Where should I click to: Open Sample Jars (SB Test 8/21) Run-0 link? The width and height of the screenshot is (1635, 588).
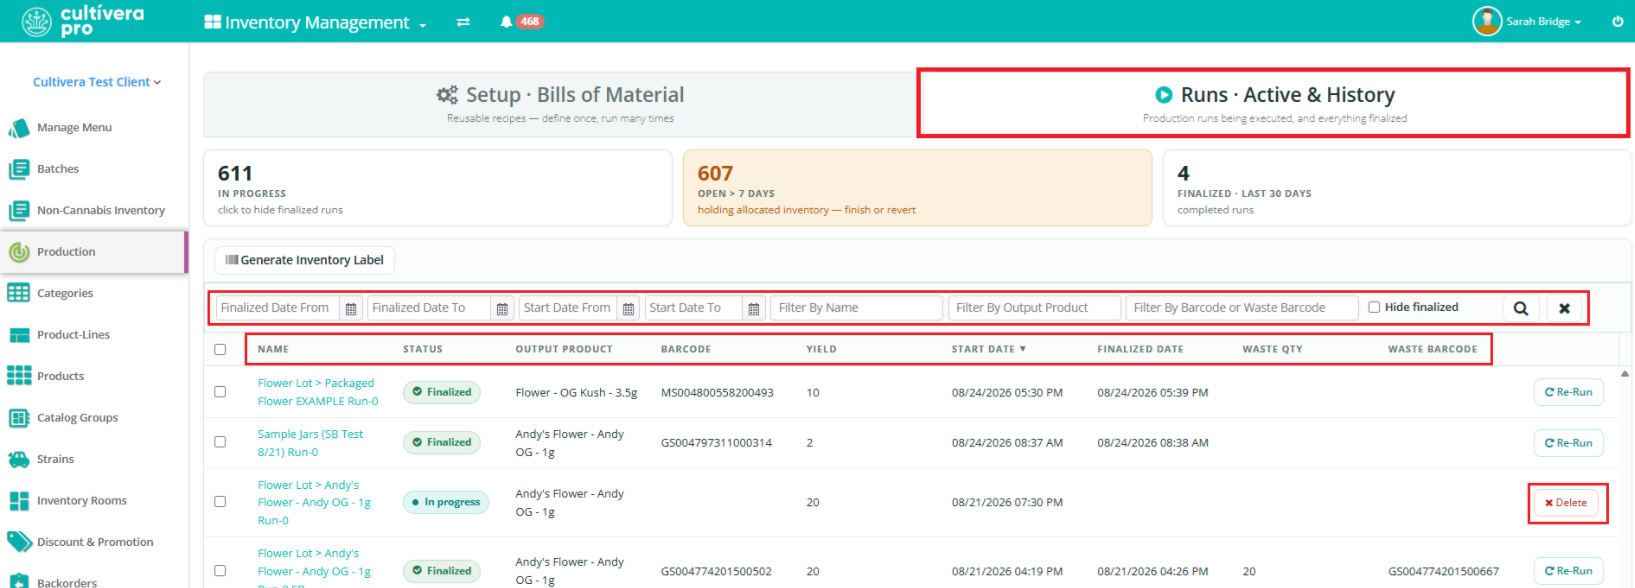310,443
